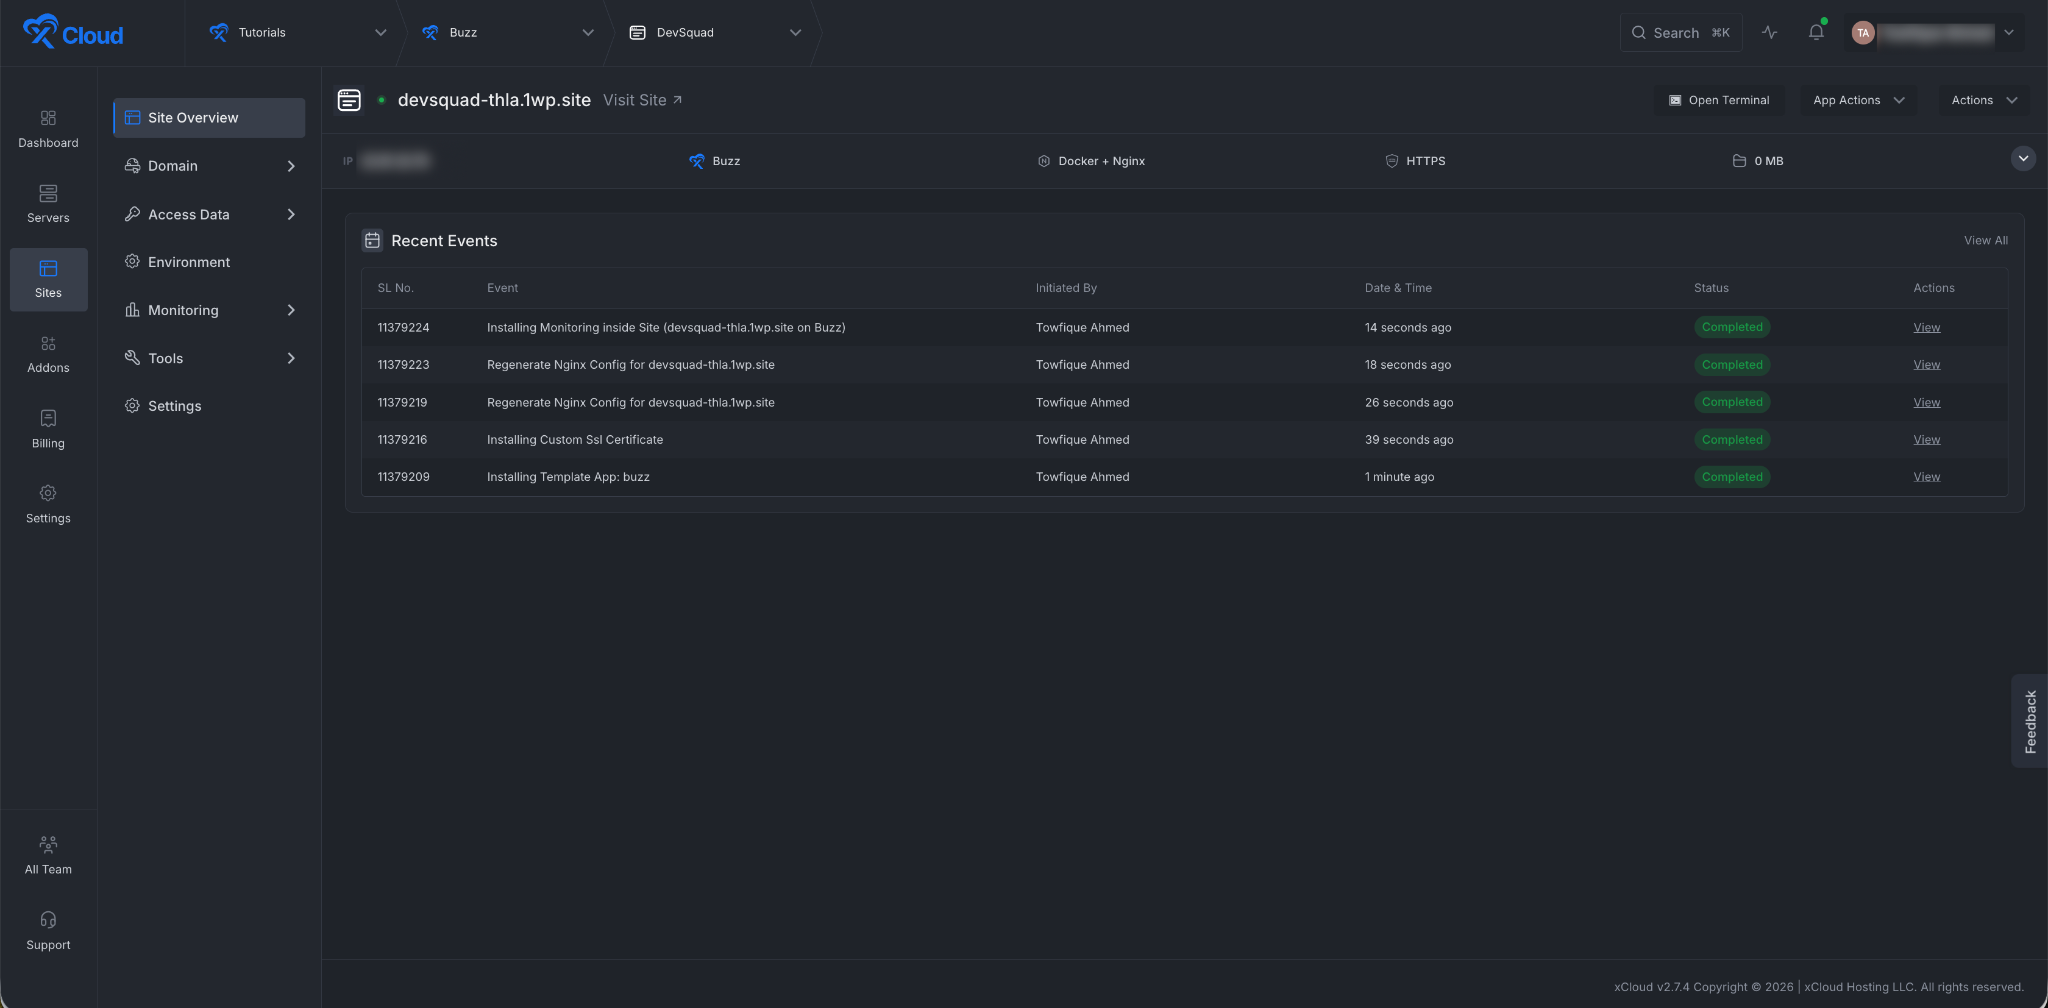View the Installing Custom Ssl Certificate event
The height and width of the screenshot is (1008, 2048).
click(1926, 440)
